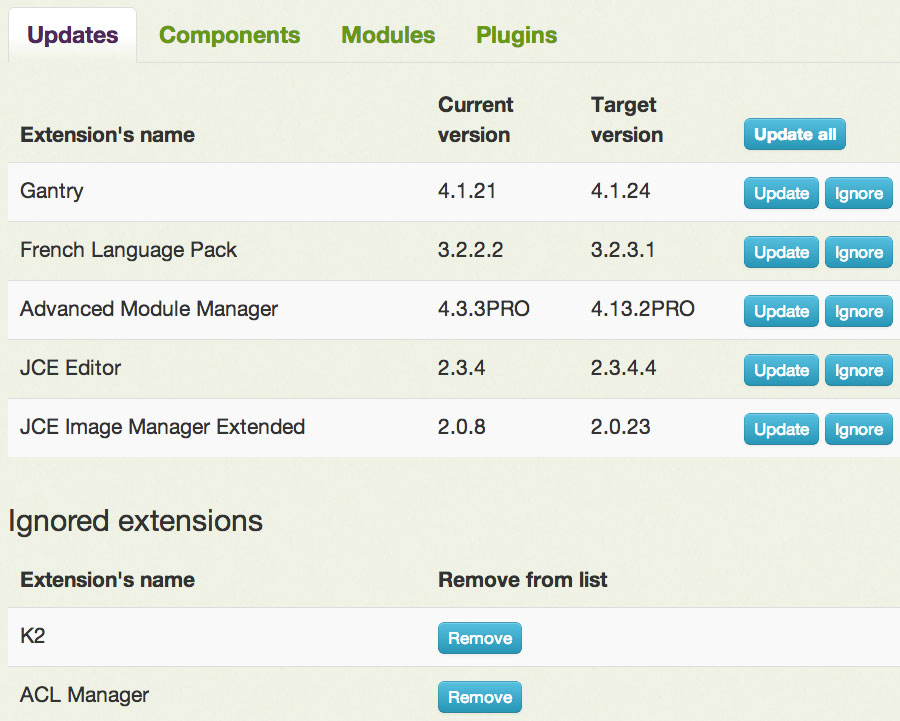900x721 pixels.
Task: Ignore the French Language Pack update
Action: [x=859, y=252]
